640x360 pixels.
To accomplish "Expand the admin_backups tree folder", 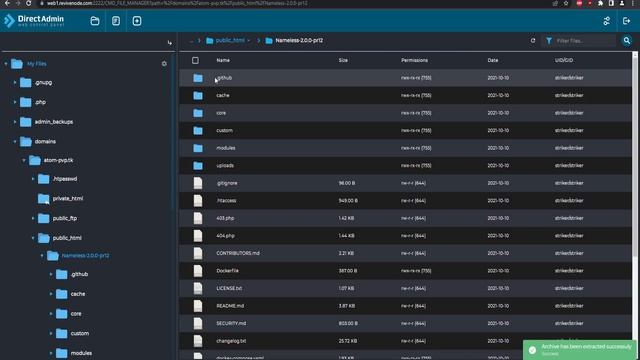I will coord(15,122).
